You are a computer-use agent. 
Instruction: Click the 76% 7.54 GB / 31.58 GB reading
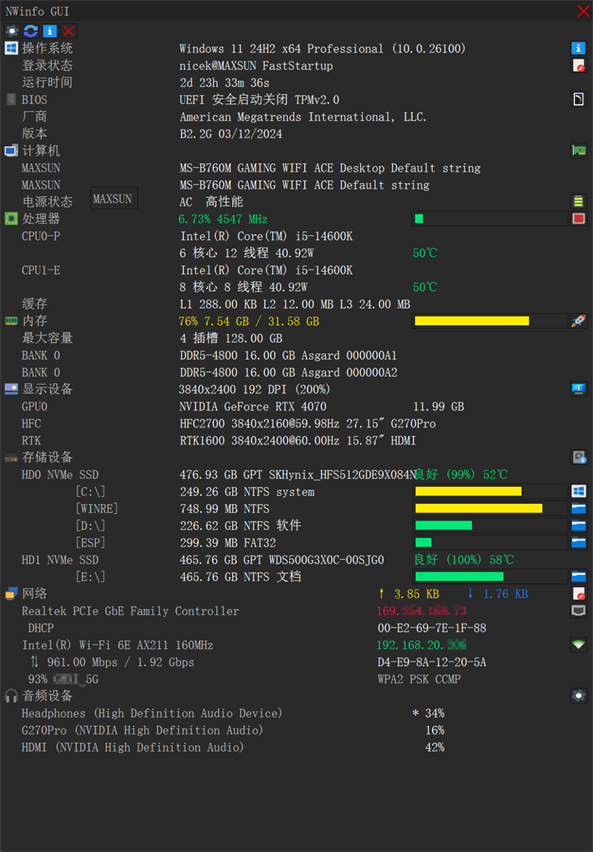pyautogui.click(x=249, y=321)
